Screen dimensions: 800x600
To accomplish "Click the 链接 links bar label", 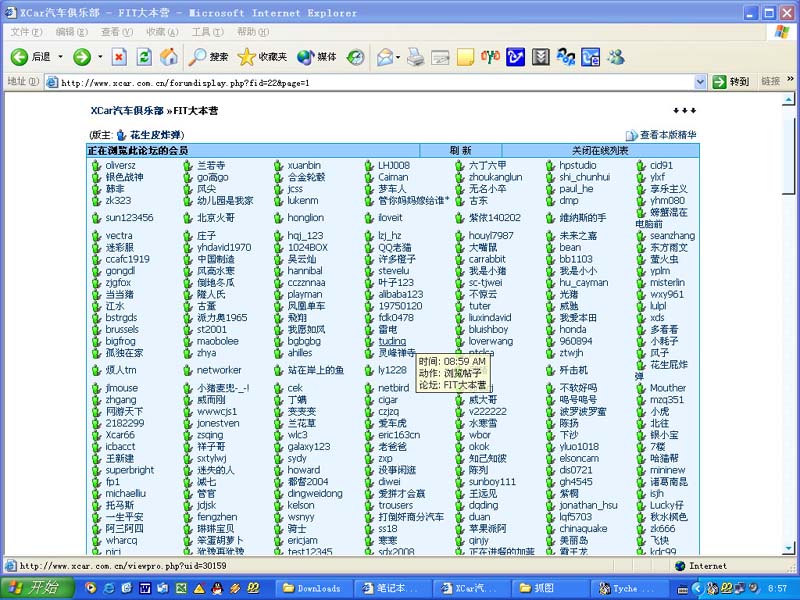I will [x=770, y=81].
